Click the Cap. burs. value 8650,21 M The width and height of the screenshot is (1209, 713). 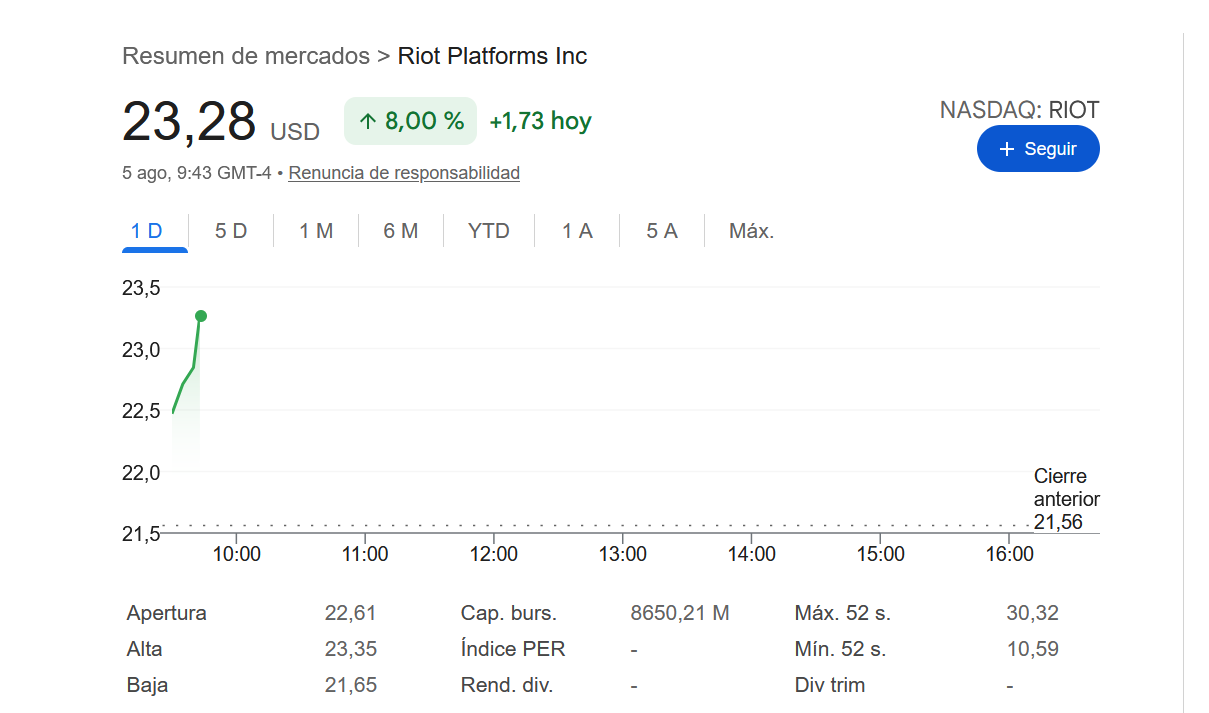(x=680, y=613)
